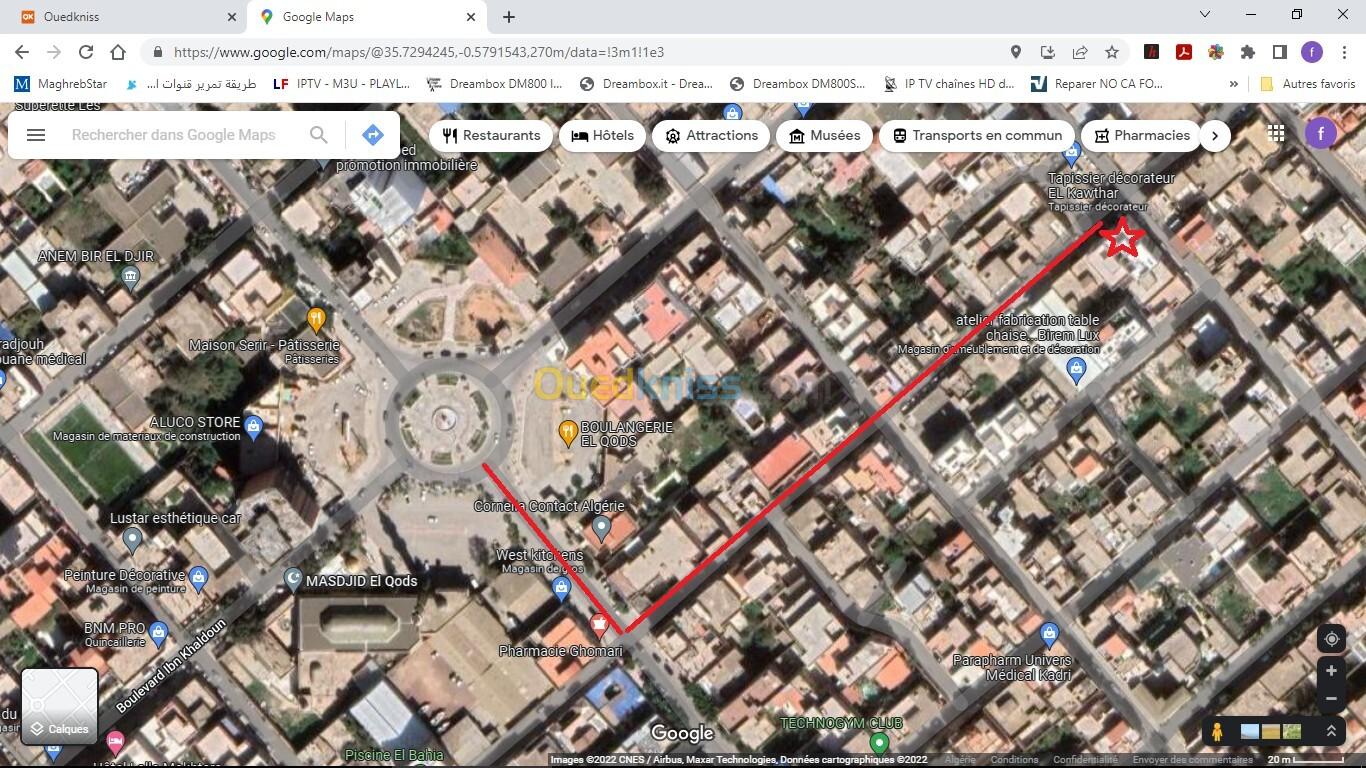Open a new browser tab
The height and width of the screenshot is (768, 1366).
tap(509, 17)
